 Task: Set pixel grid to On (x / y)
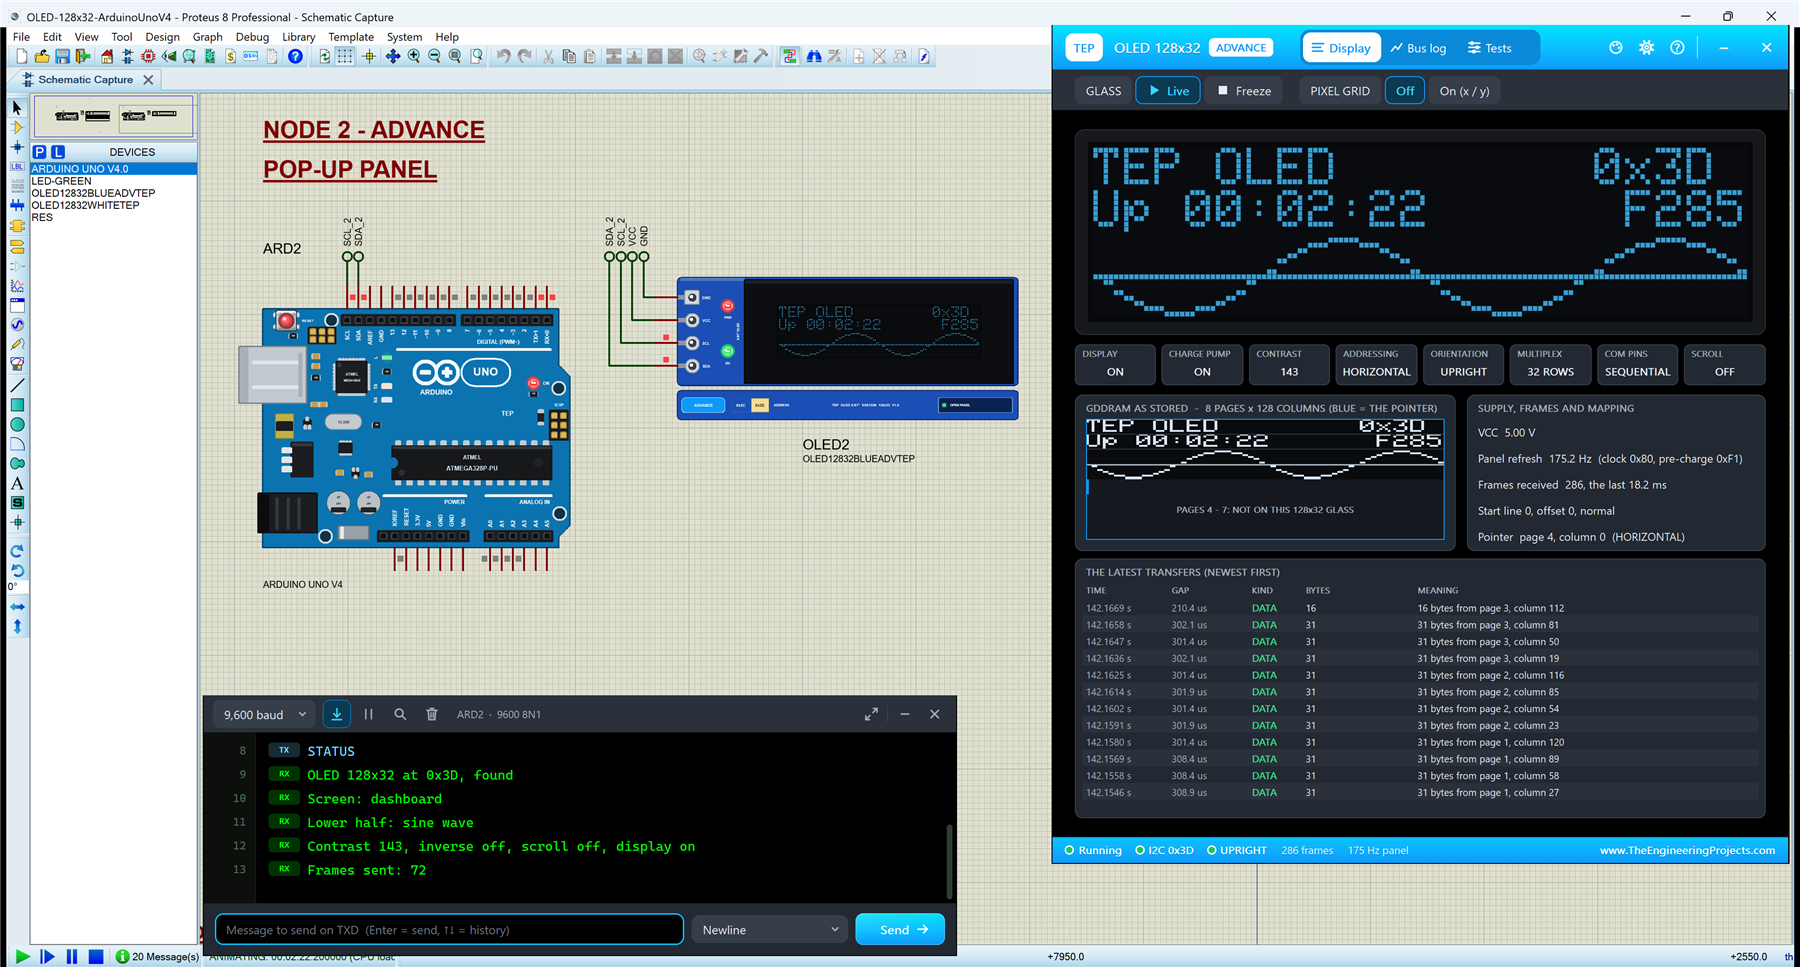[1464, 91]
